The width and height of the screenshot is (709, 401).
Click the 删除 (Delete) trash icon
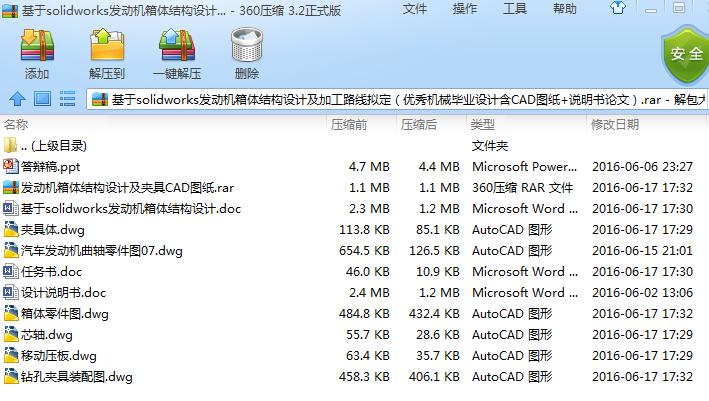(247, 45)
